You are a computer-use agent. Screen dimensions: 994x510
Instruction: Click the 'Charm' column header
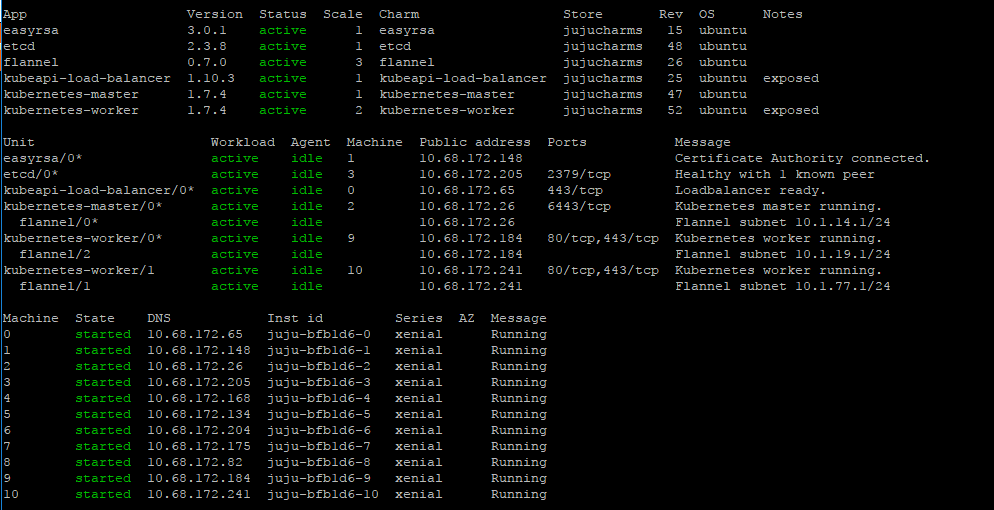point(399,14)
